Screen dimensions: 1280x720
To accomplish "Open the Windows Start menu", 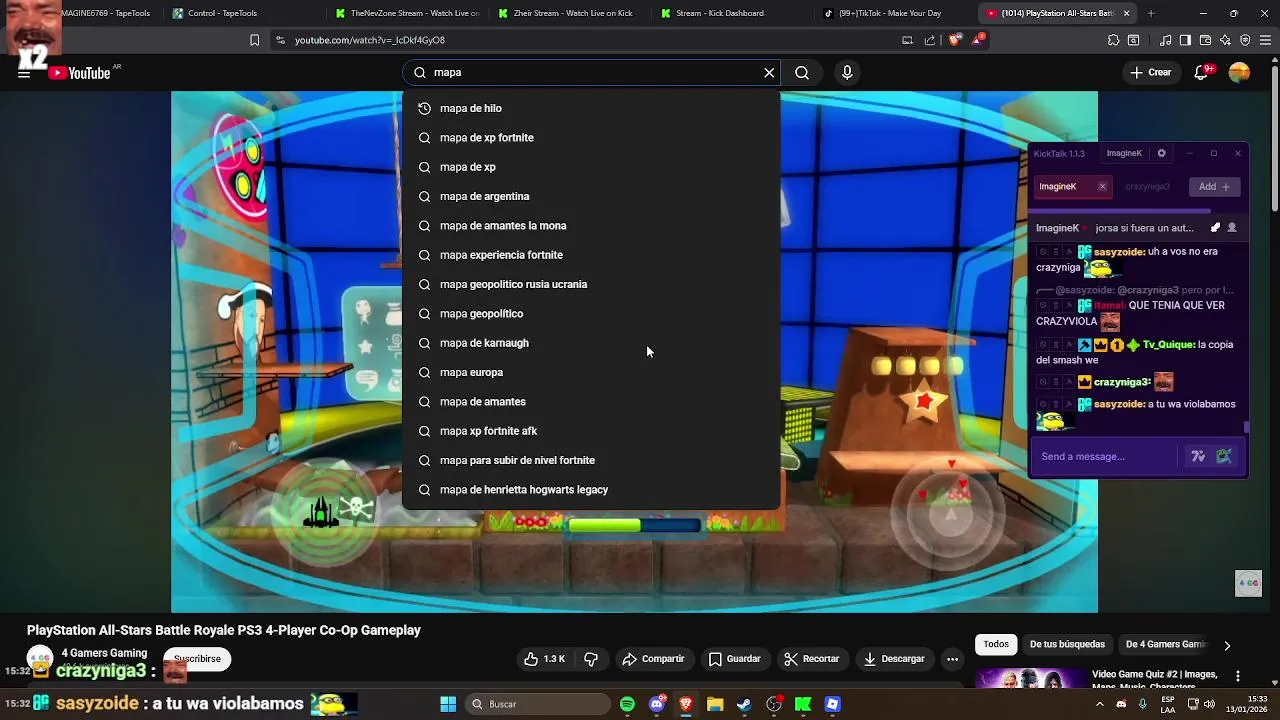I will (x=448, y=704).
